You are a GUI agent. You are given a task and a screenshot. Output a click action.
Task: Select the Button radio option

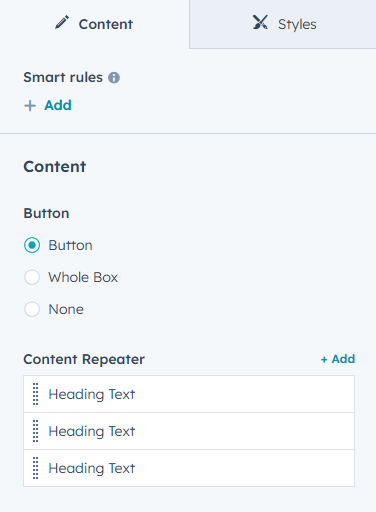[x=32, y=245]
